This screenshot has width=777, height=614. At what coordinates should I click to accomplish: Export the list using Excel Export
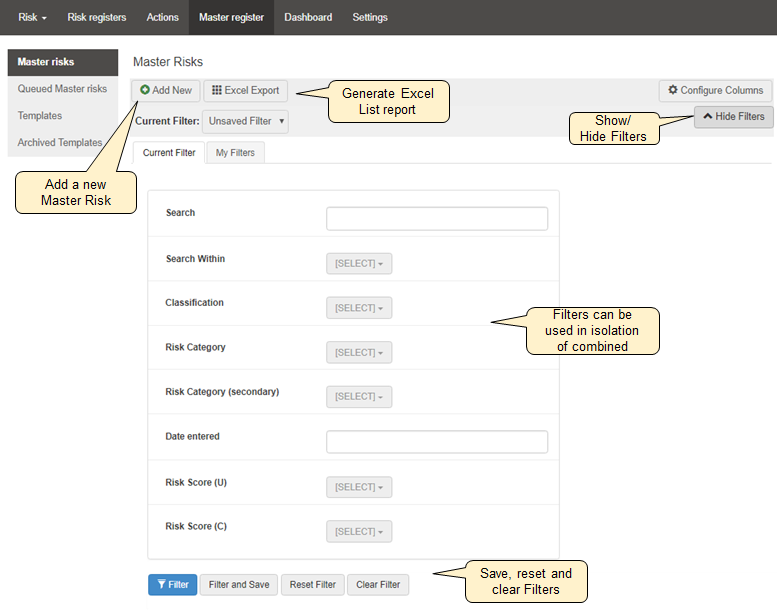click(x=246, y=90)
